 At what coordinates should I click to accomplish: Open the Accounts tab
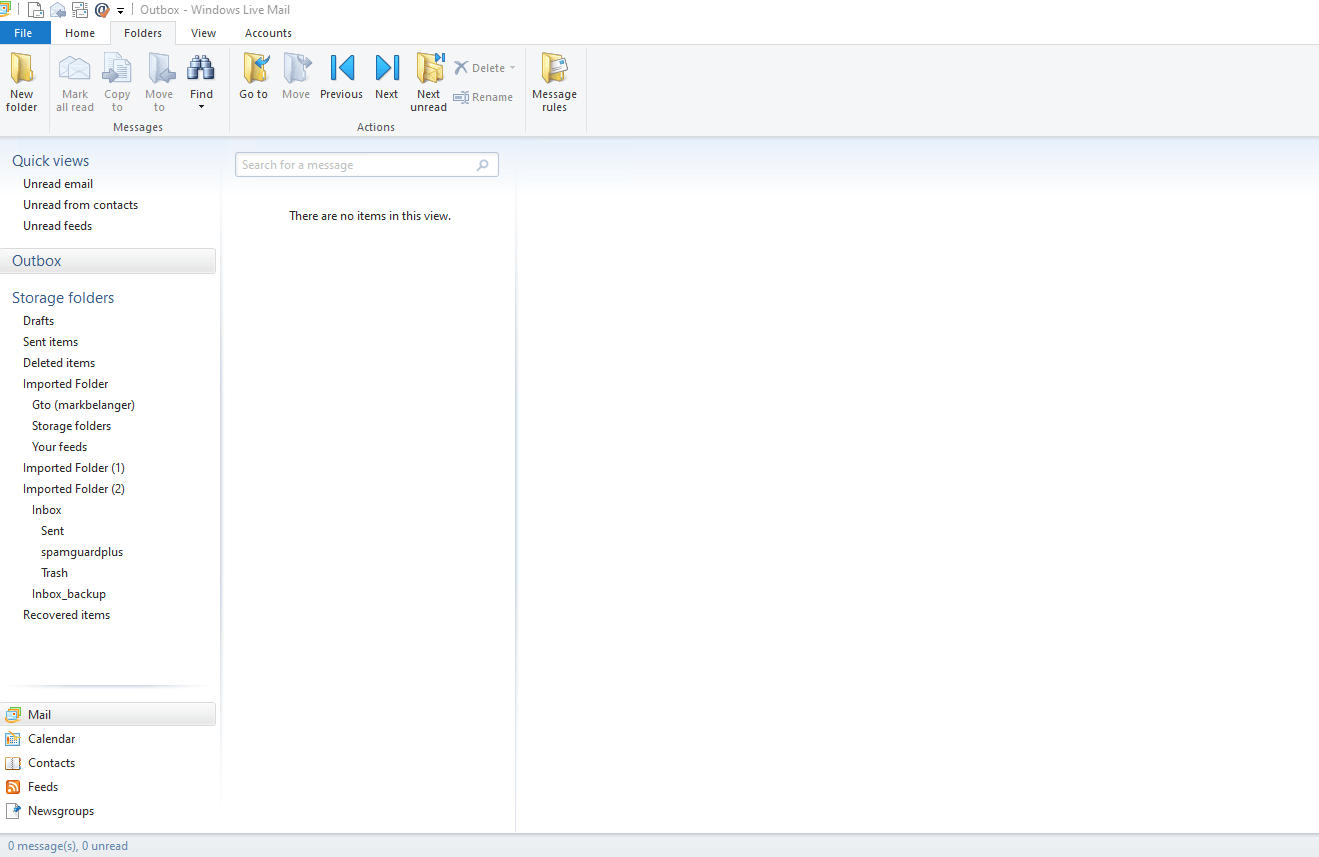tap(268, 33)
